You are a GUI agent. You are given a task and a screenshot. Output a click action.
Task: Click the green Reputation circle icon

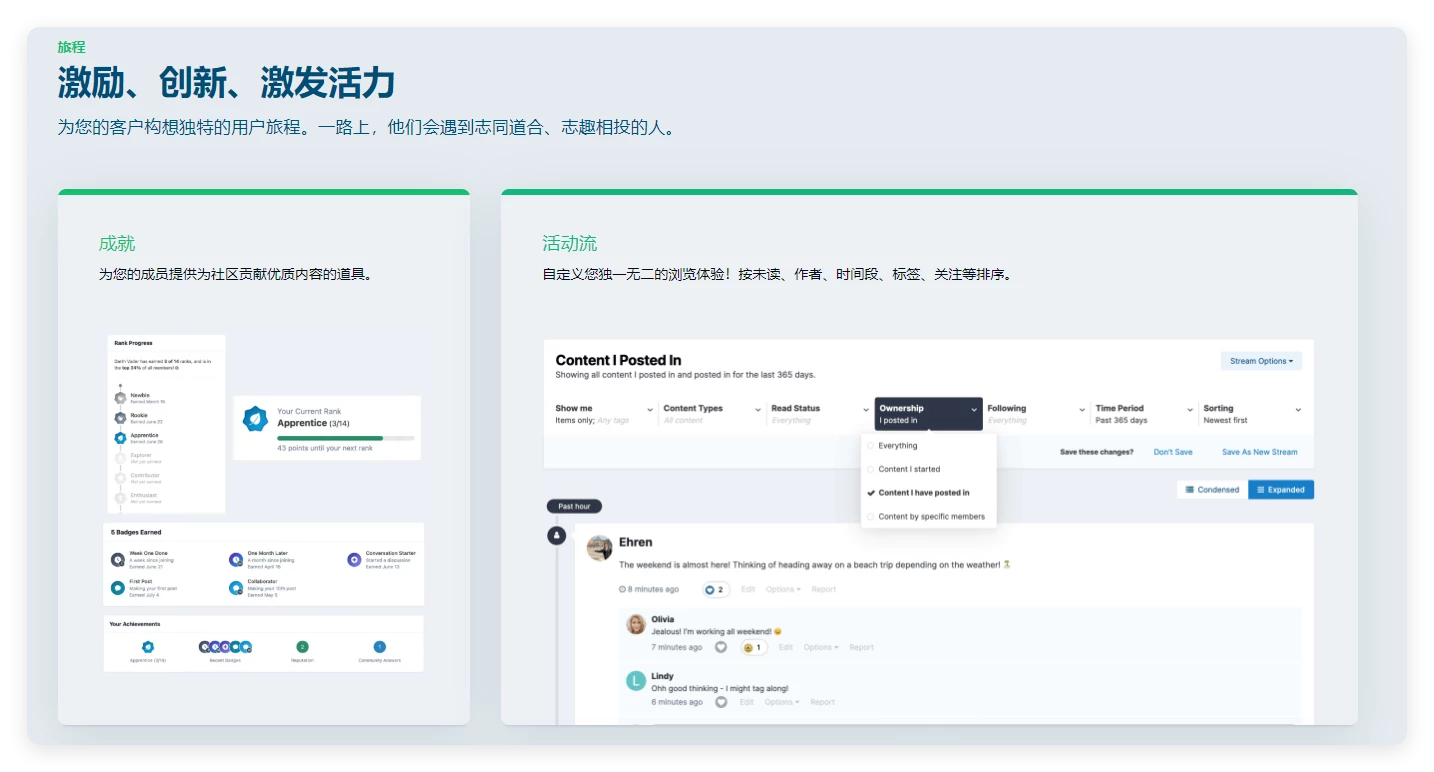point(302,647)
